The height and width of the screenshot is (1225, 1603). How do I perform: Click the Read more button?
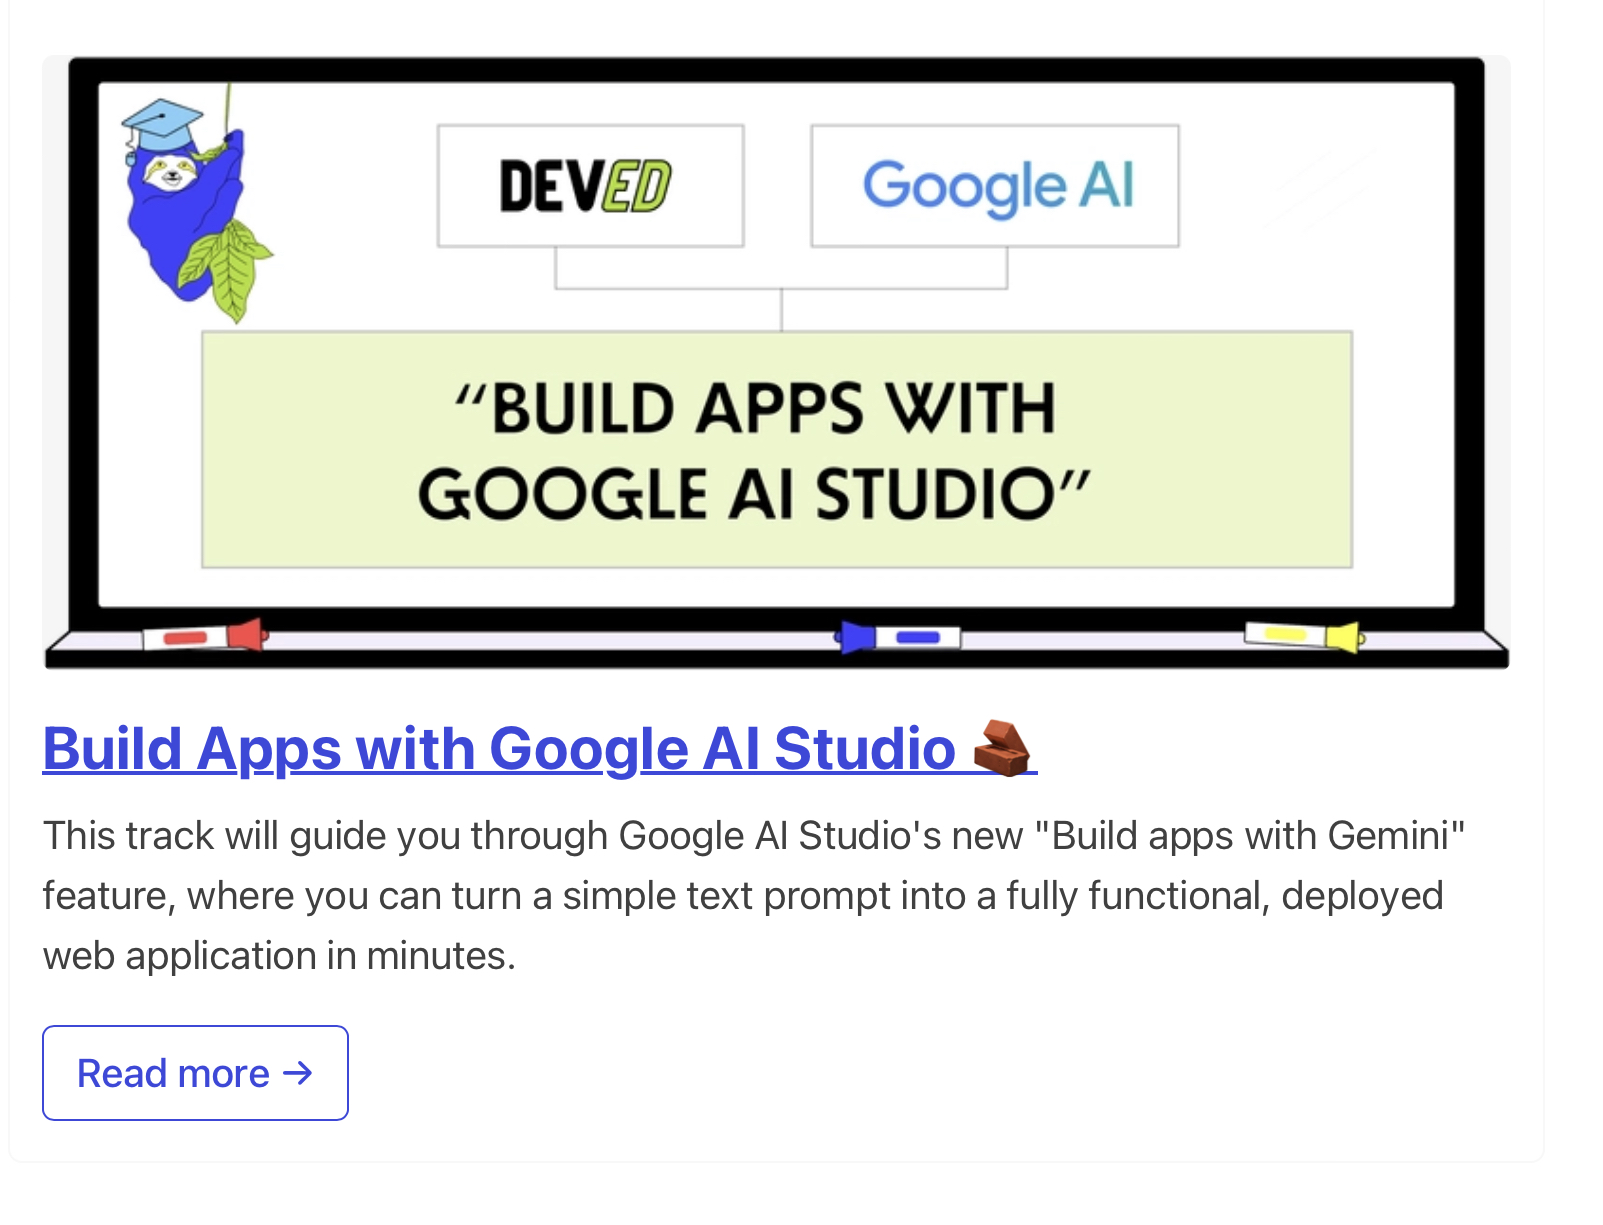click(195, 1073)
